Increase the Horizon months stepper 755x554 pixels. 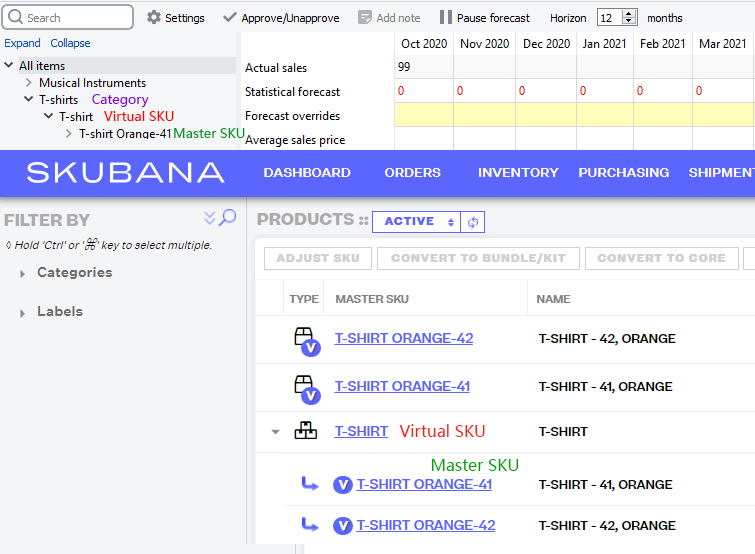(x=629, y=13)
